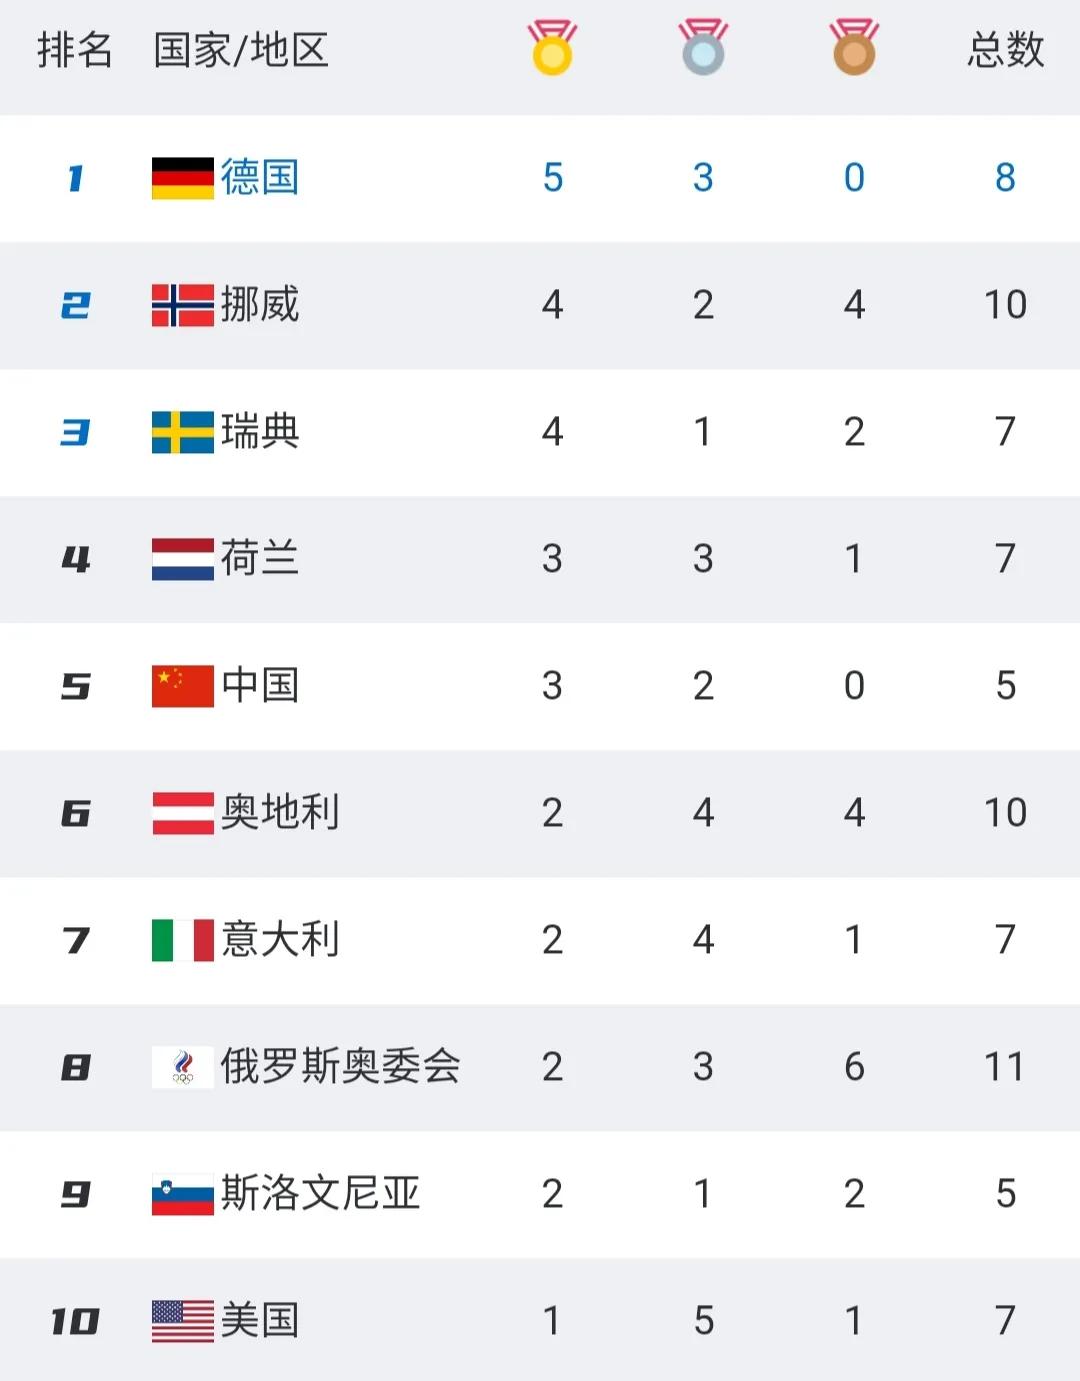This screenshot has width=1080, height=1381.
Task: Select the 总数 column header
Action: 1005,49
